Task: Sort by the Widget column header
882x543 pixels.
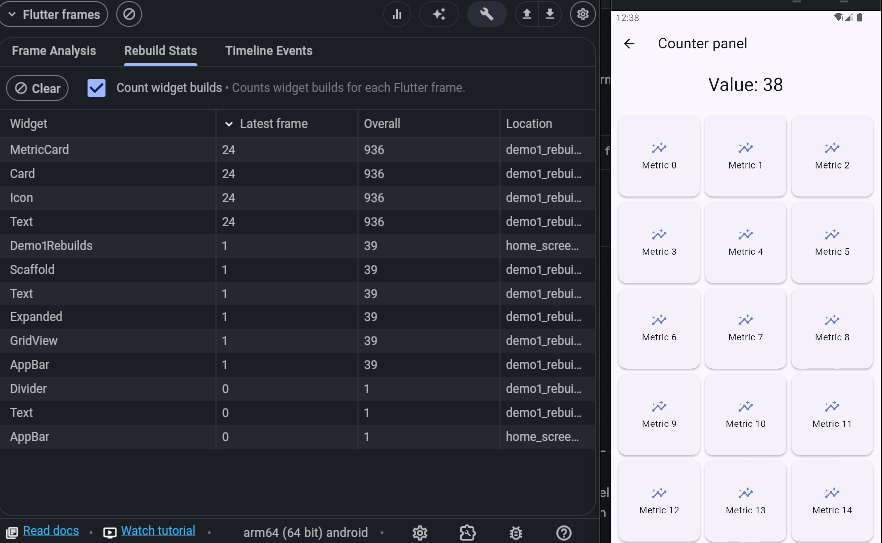Action: point(107,124)
